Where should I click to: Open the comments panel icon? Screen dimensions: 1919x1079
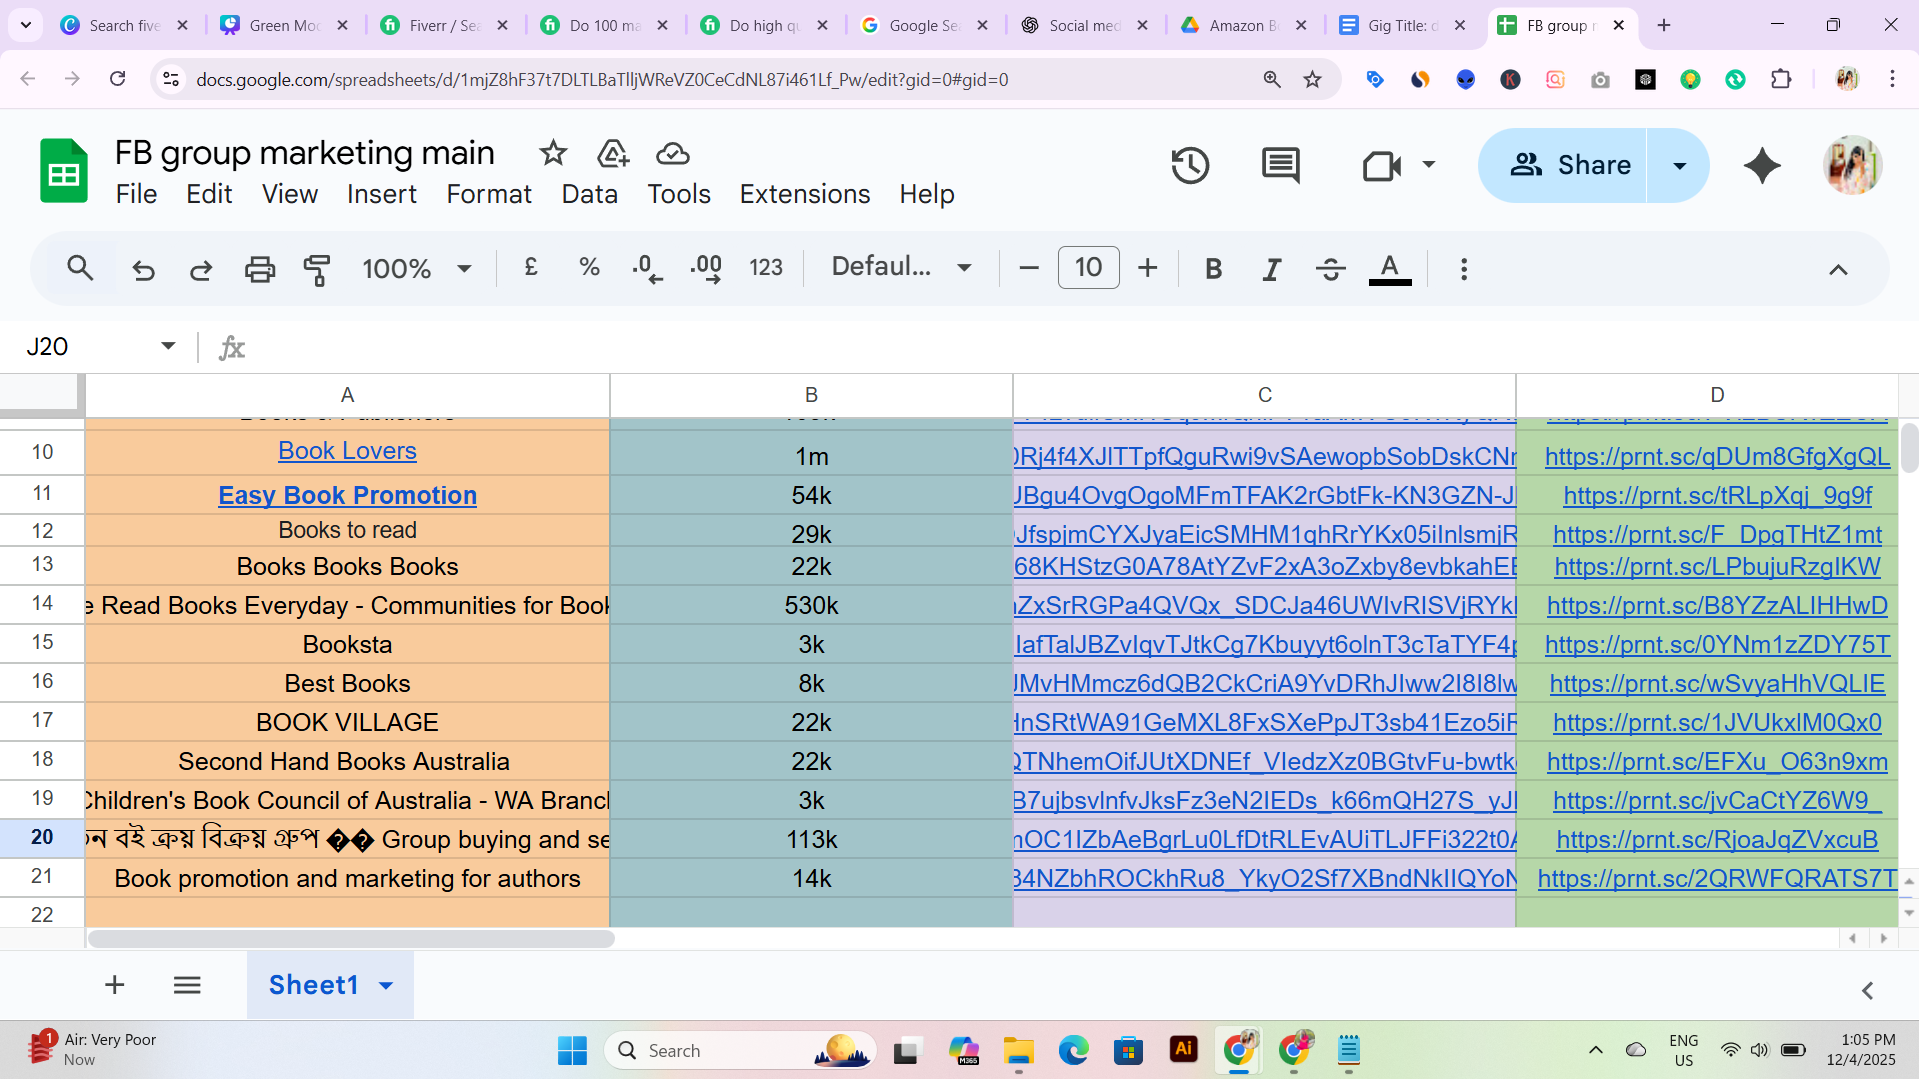pos(1280,166)
